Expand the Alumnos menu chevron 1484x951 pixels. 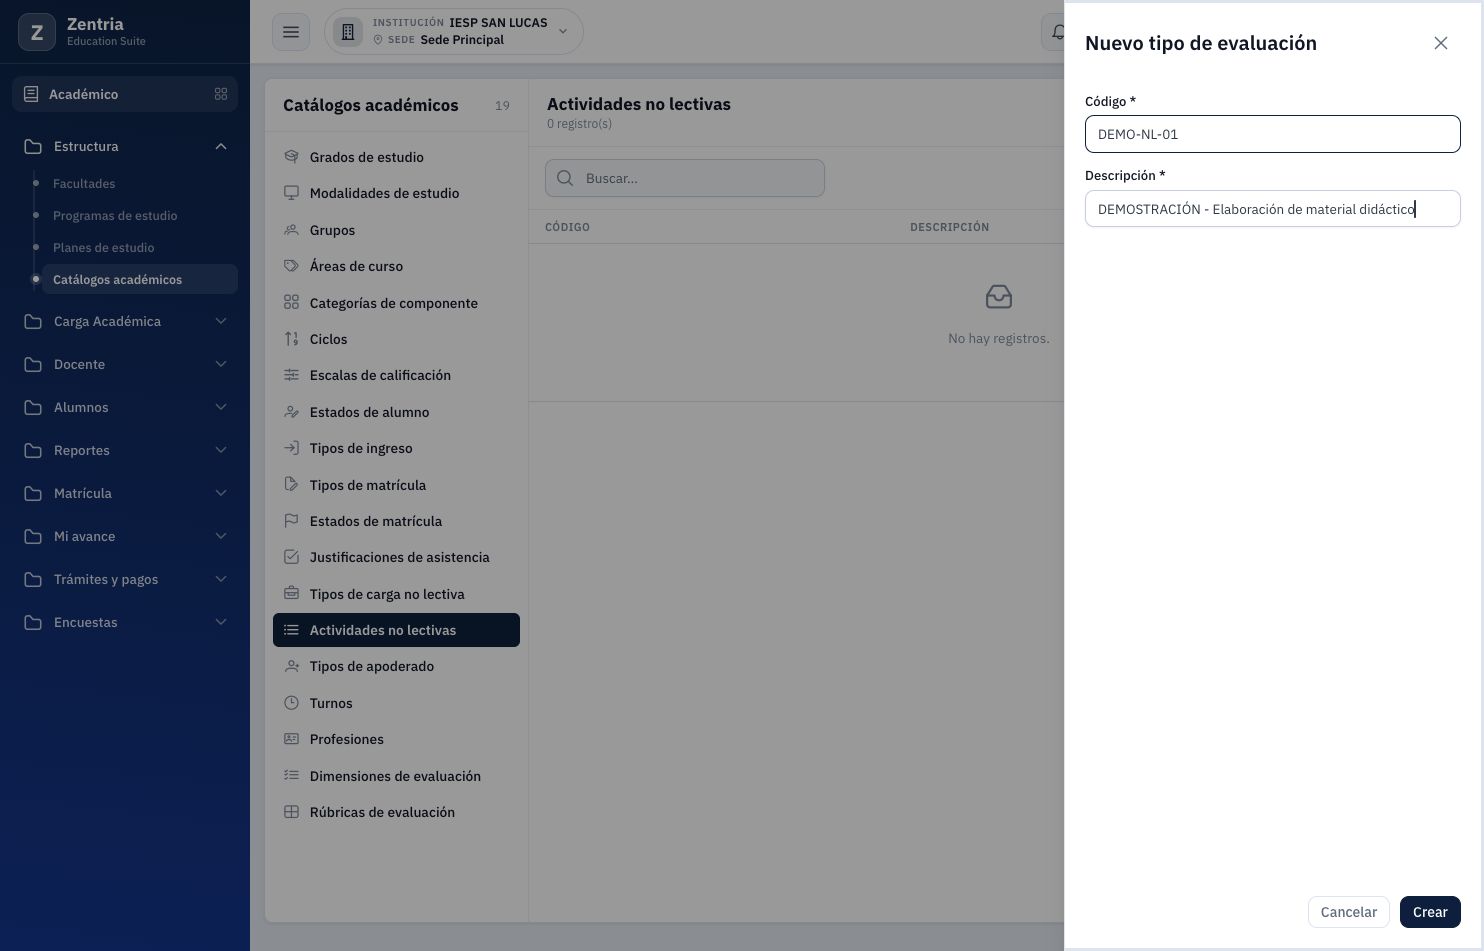(221, 407)
